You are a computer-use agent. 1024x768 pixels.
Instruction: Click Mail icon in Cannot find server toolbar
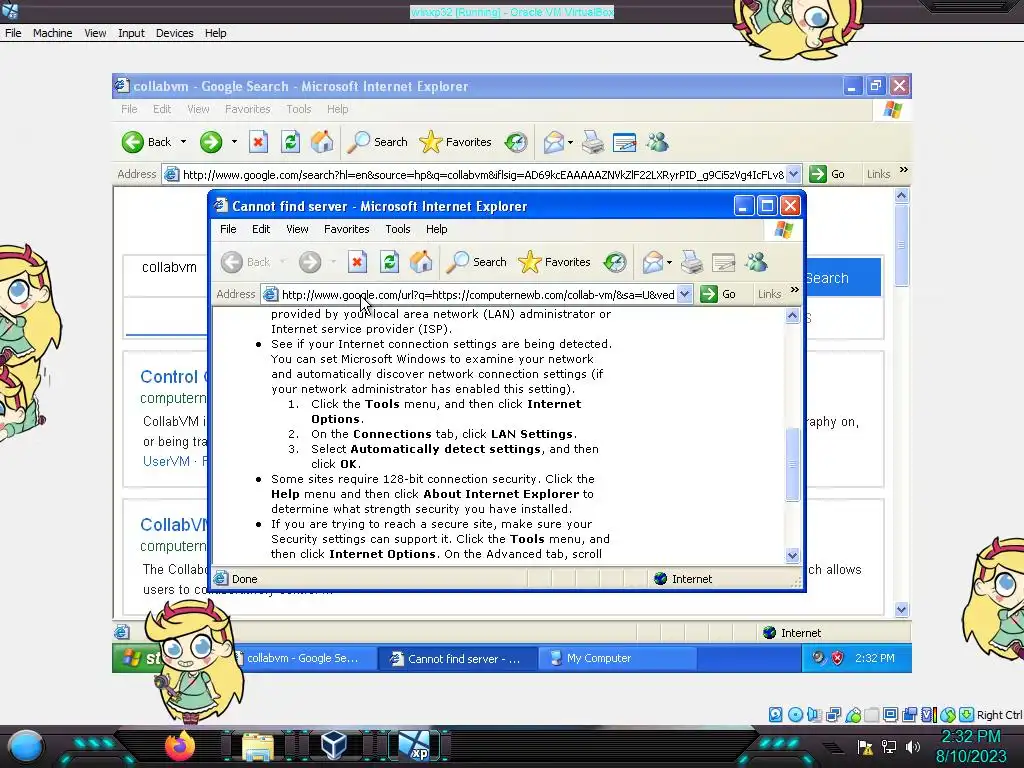click(x=652, y=263)
